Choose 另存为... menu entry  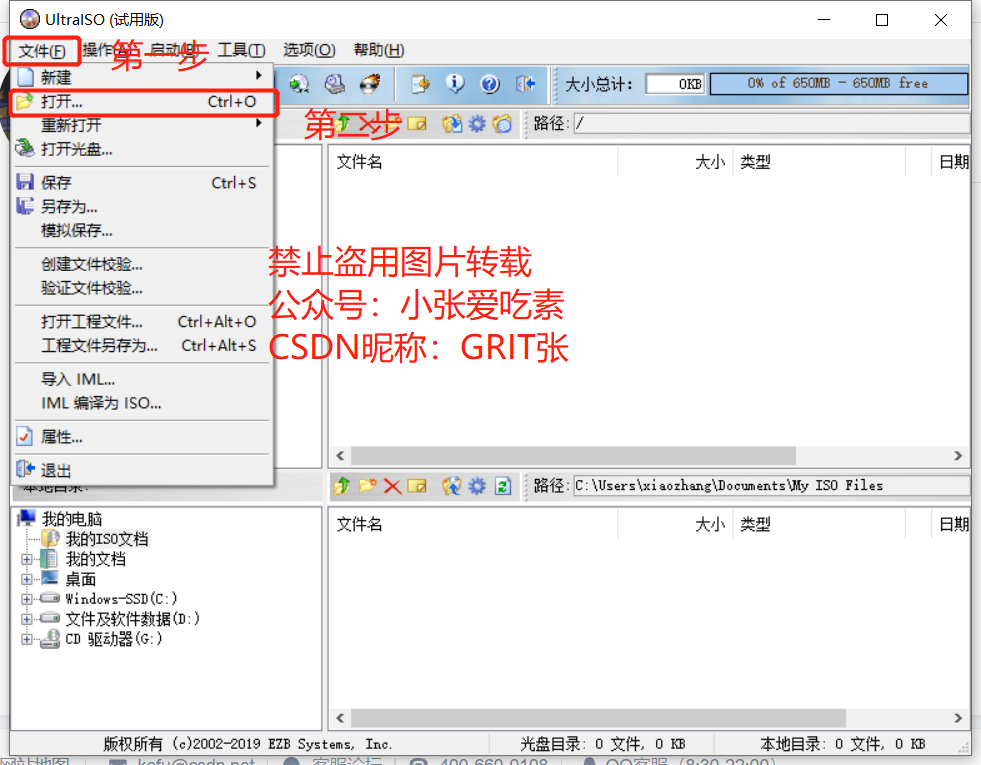pyautogui.click(x=142, y=206)
